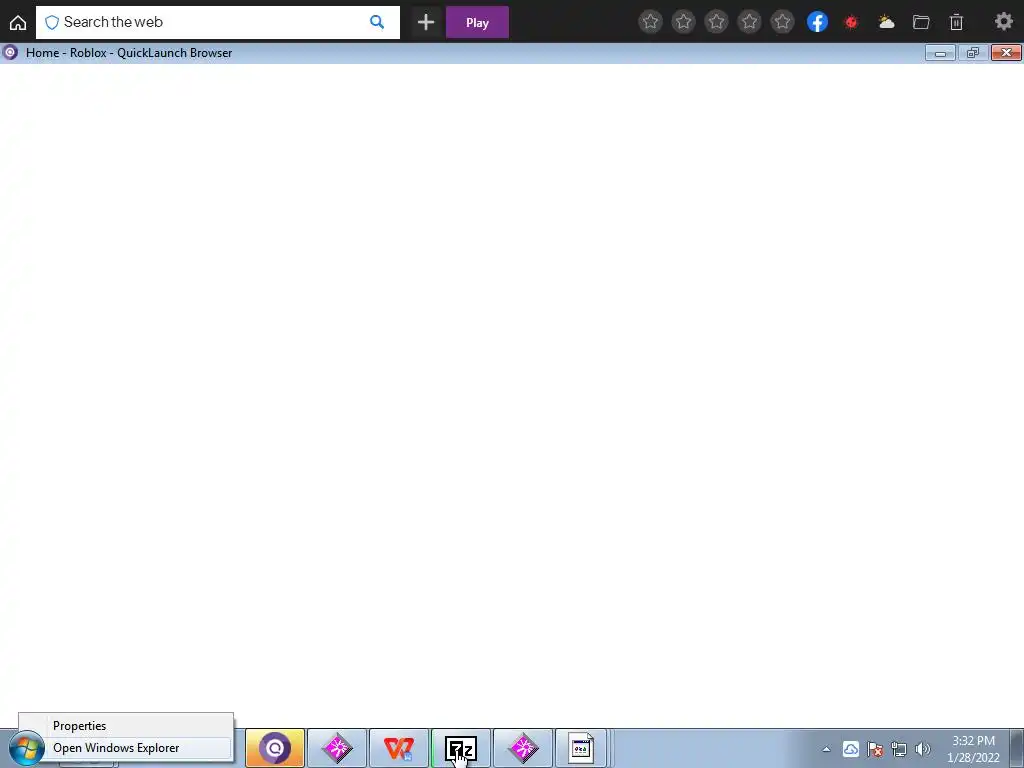Open the second star bookmark slot
The image size is (1024, 768).
point(683,22)
